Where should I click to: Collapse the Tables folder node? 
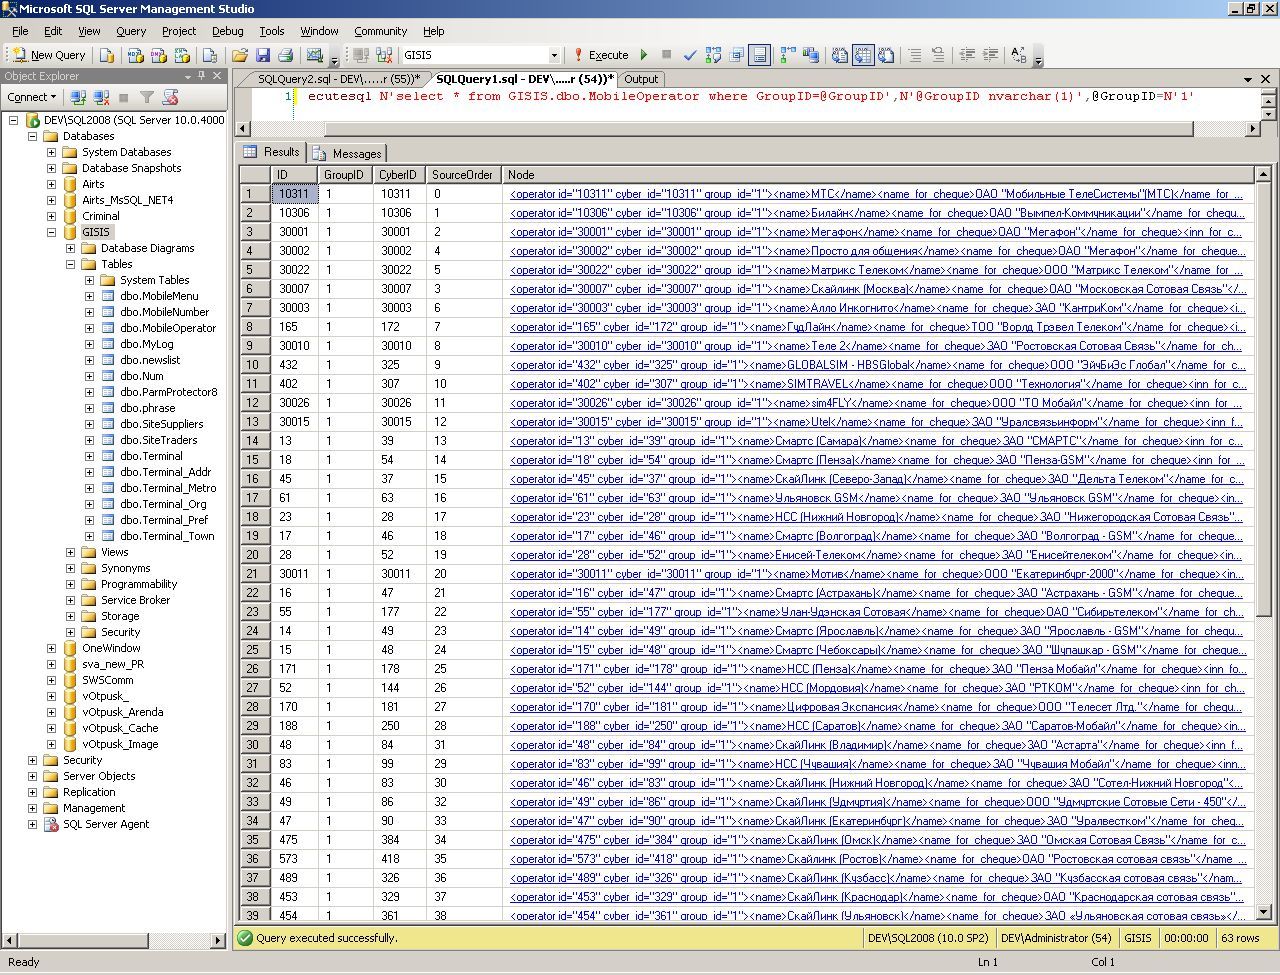70,264
